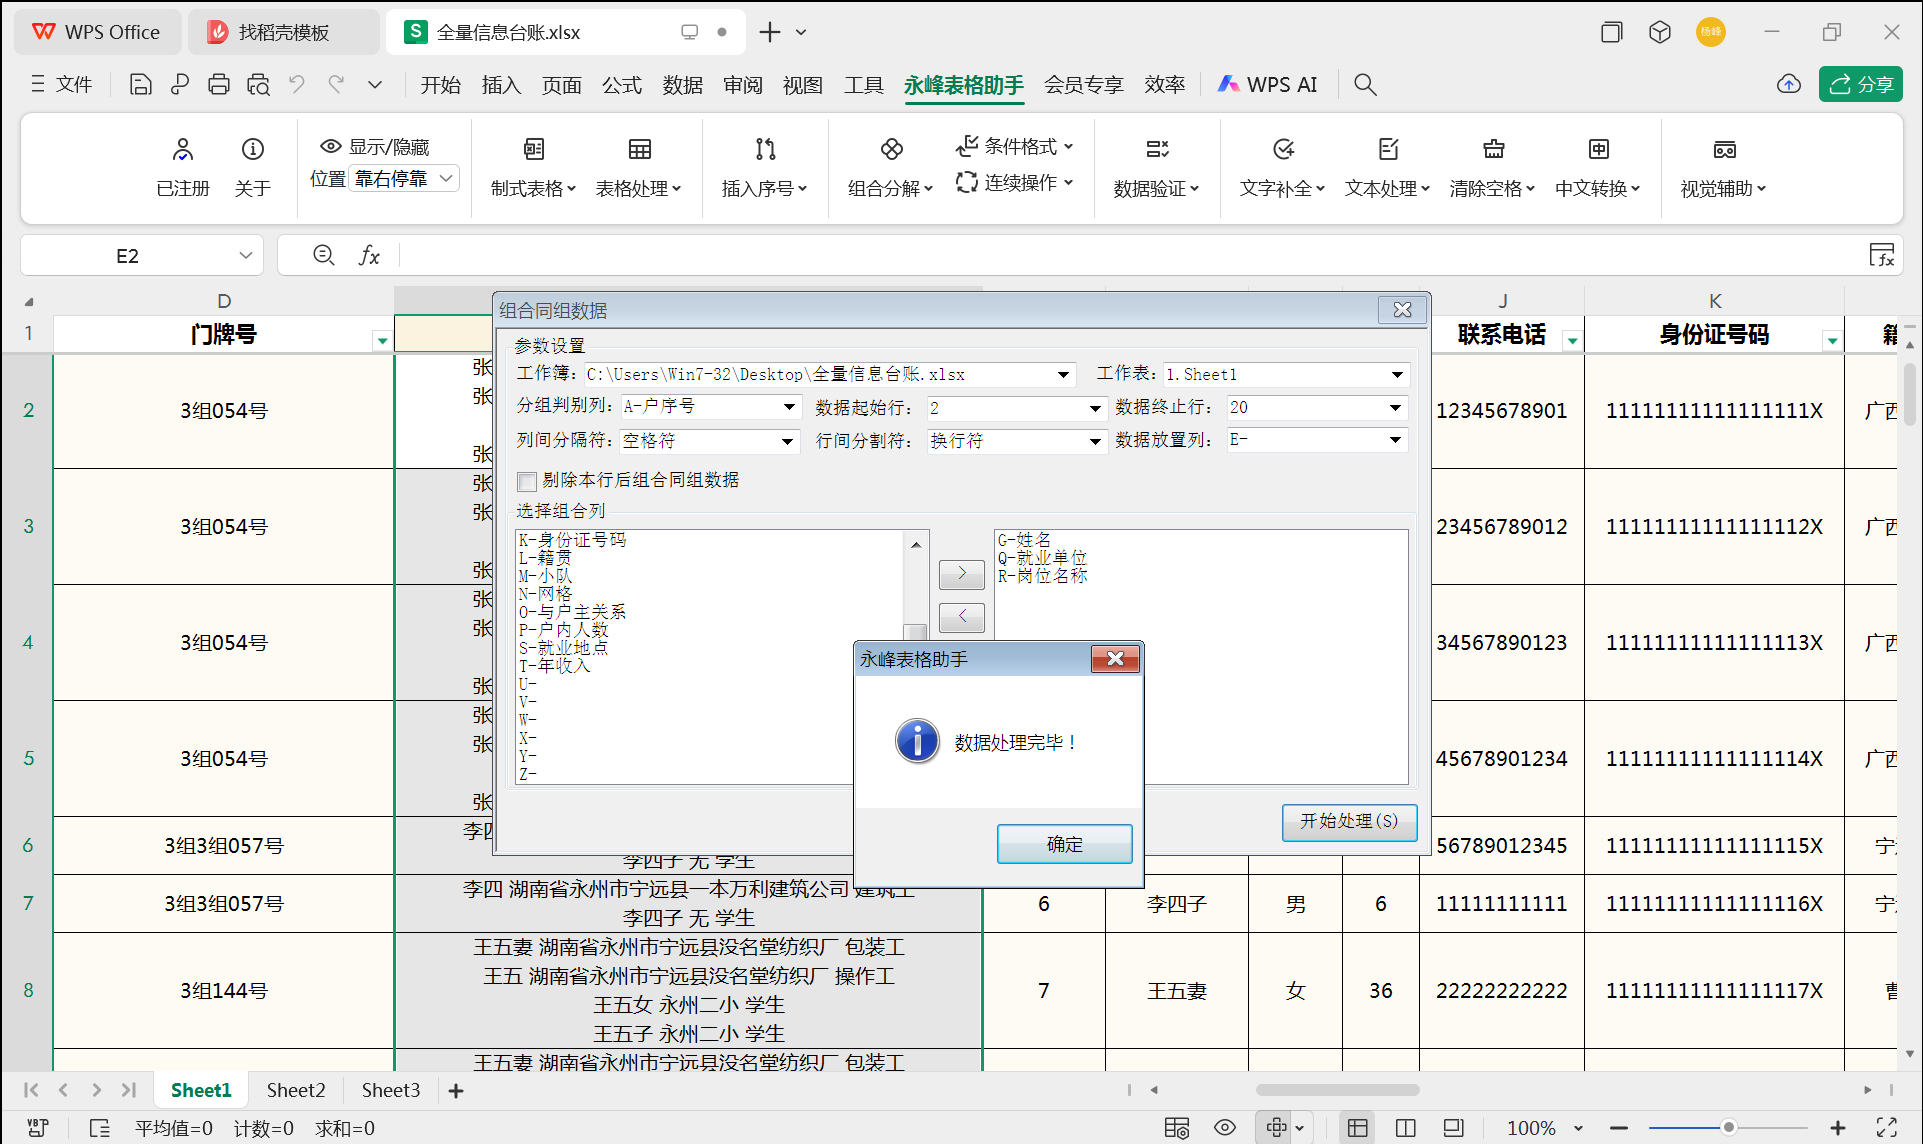This screenshot has width=1923, height=1144.
Task: Click the 视觉辅助 icon
Action: 1723,166
